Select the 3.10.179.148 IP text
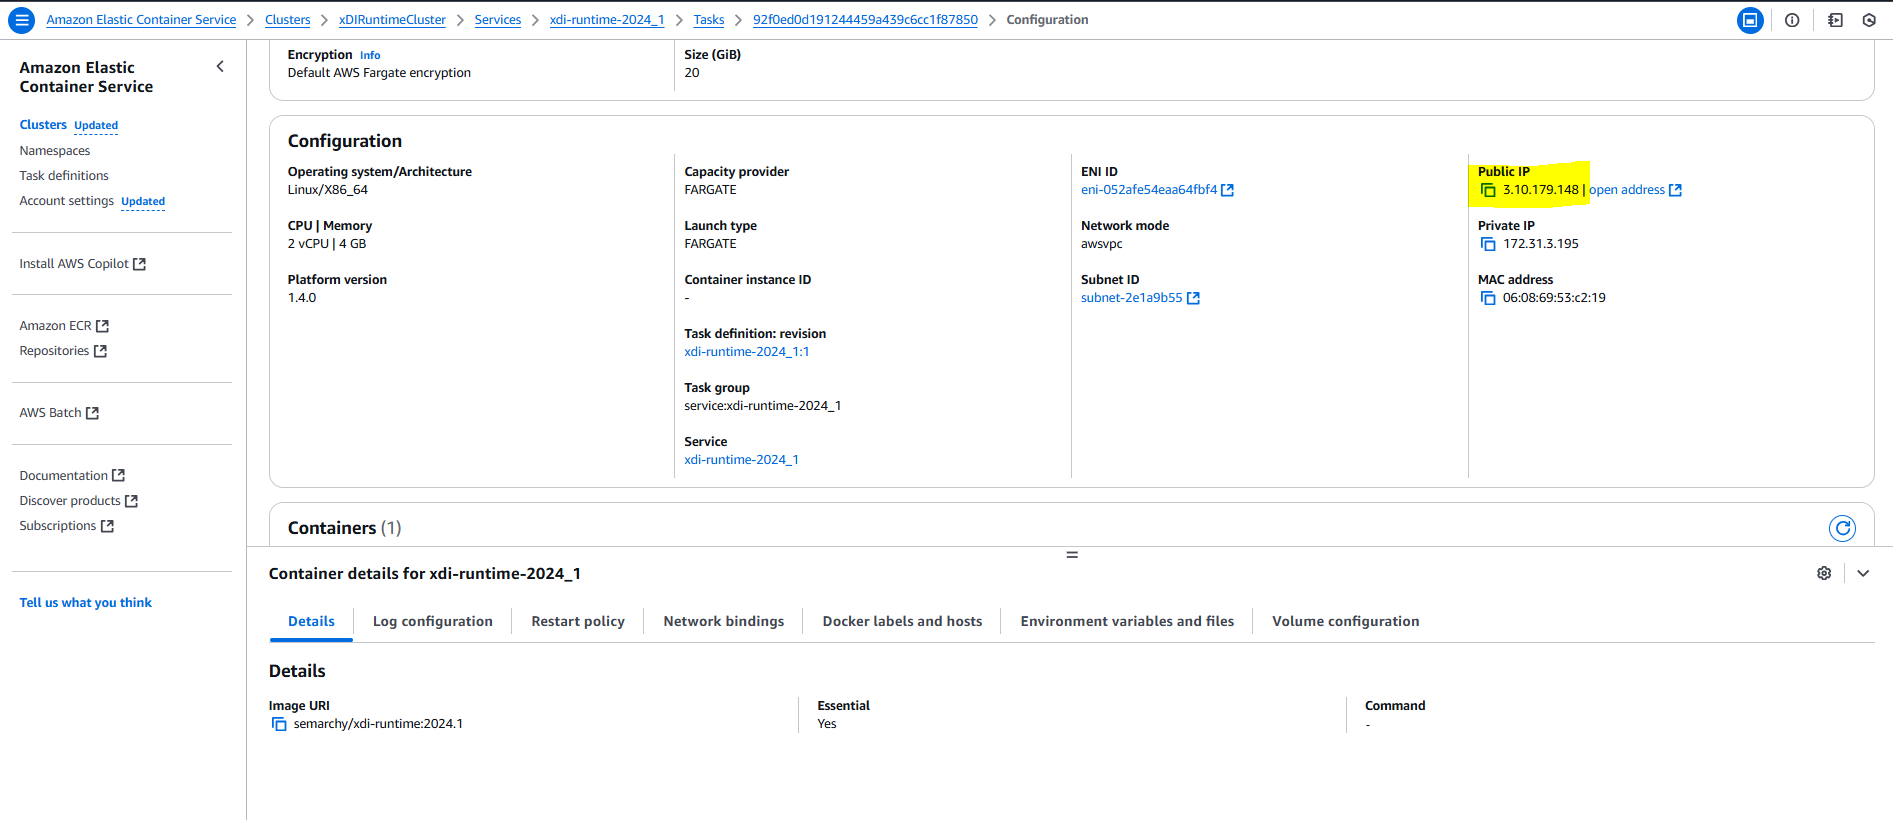 coord(1541,190)
